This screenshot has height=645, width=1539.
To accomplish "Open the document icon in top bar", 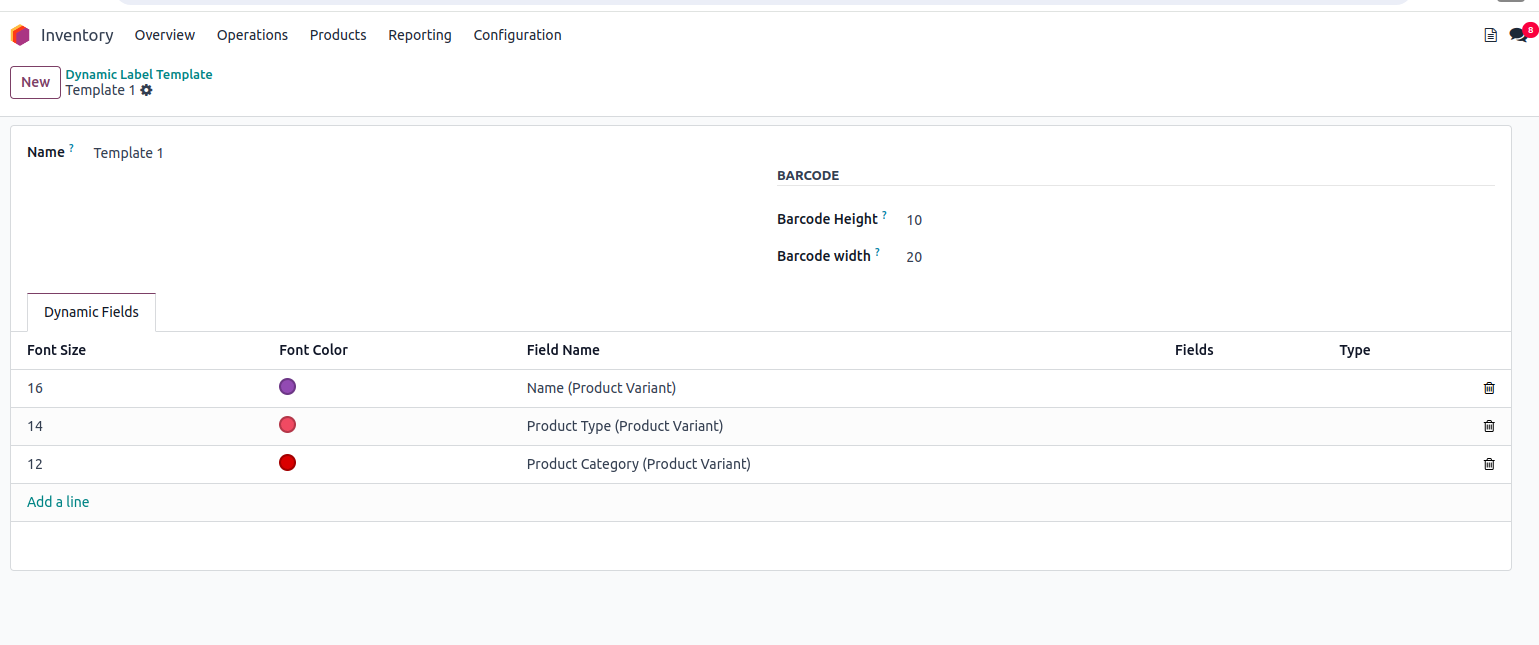I will point(1490,35).
